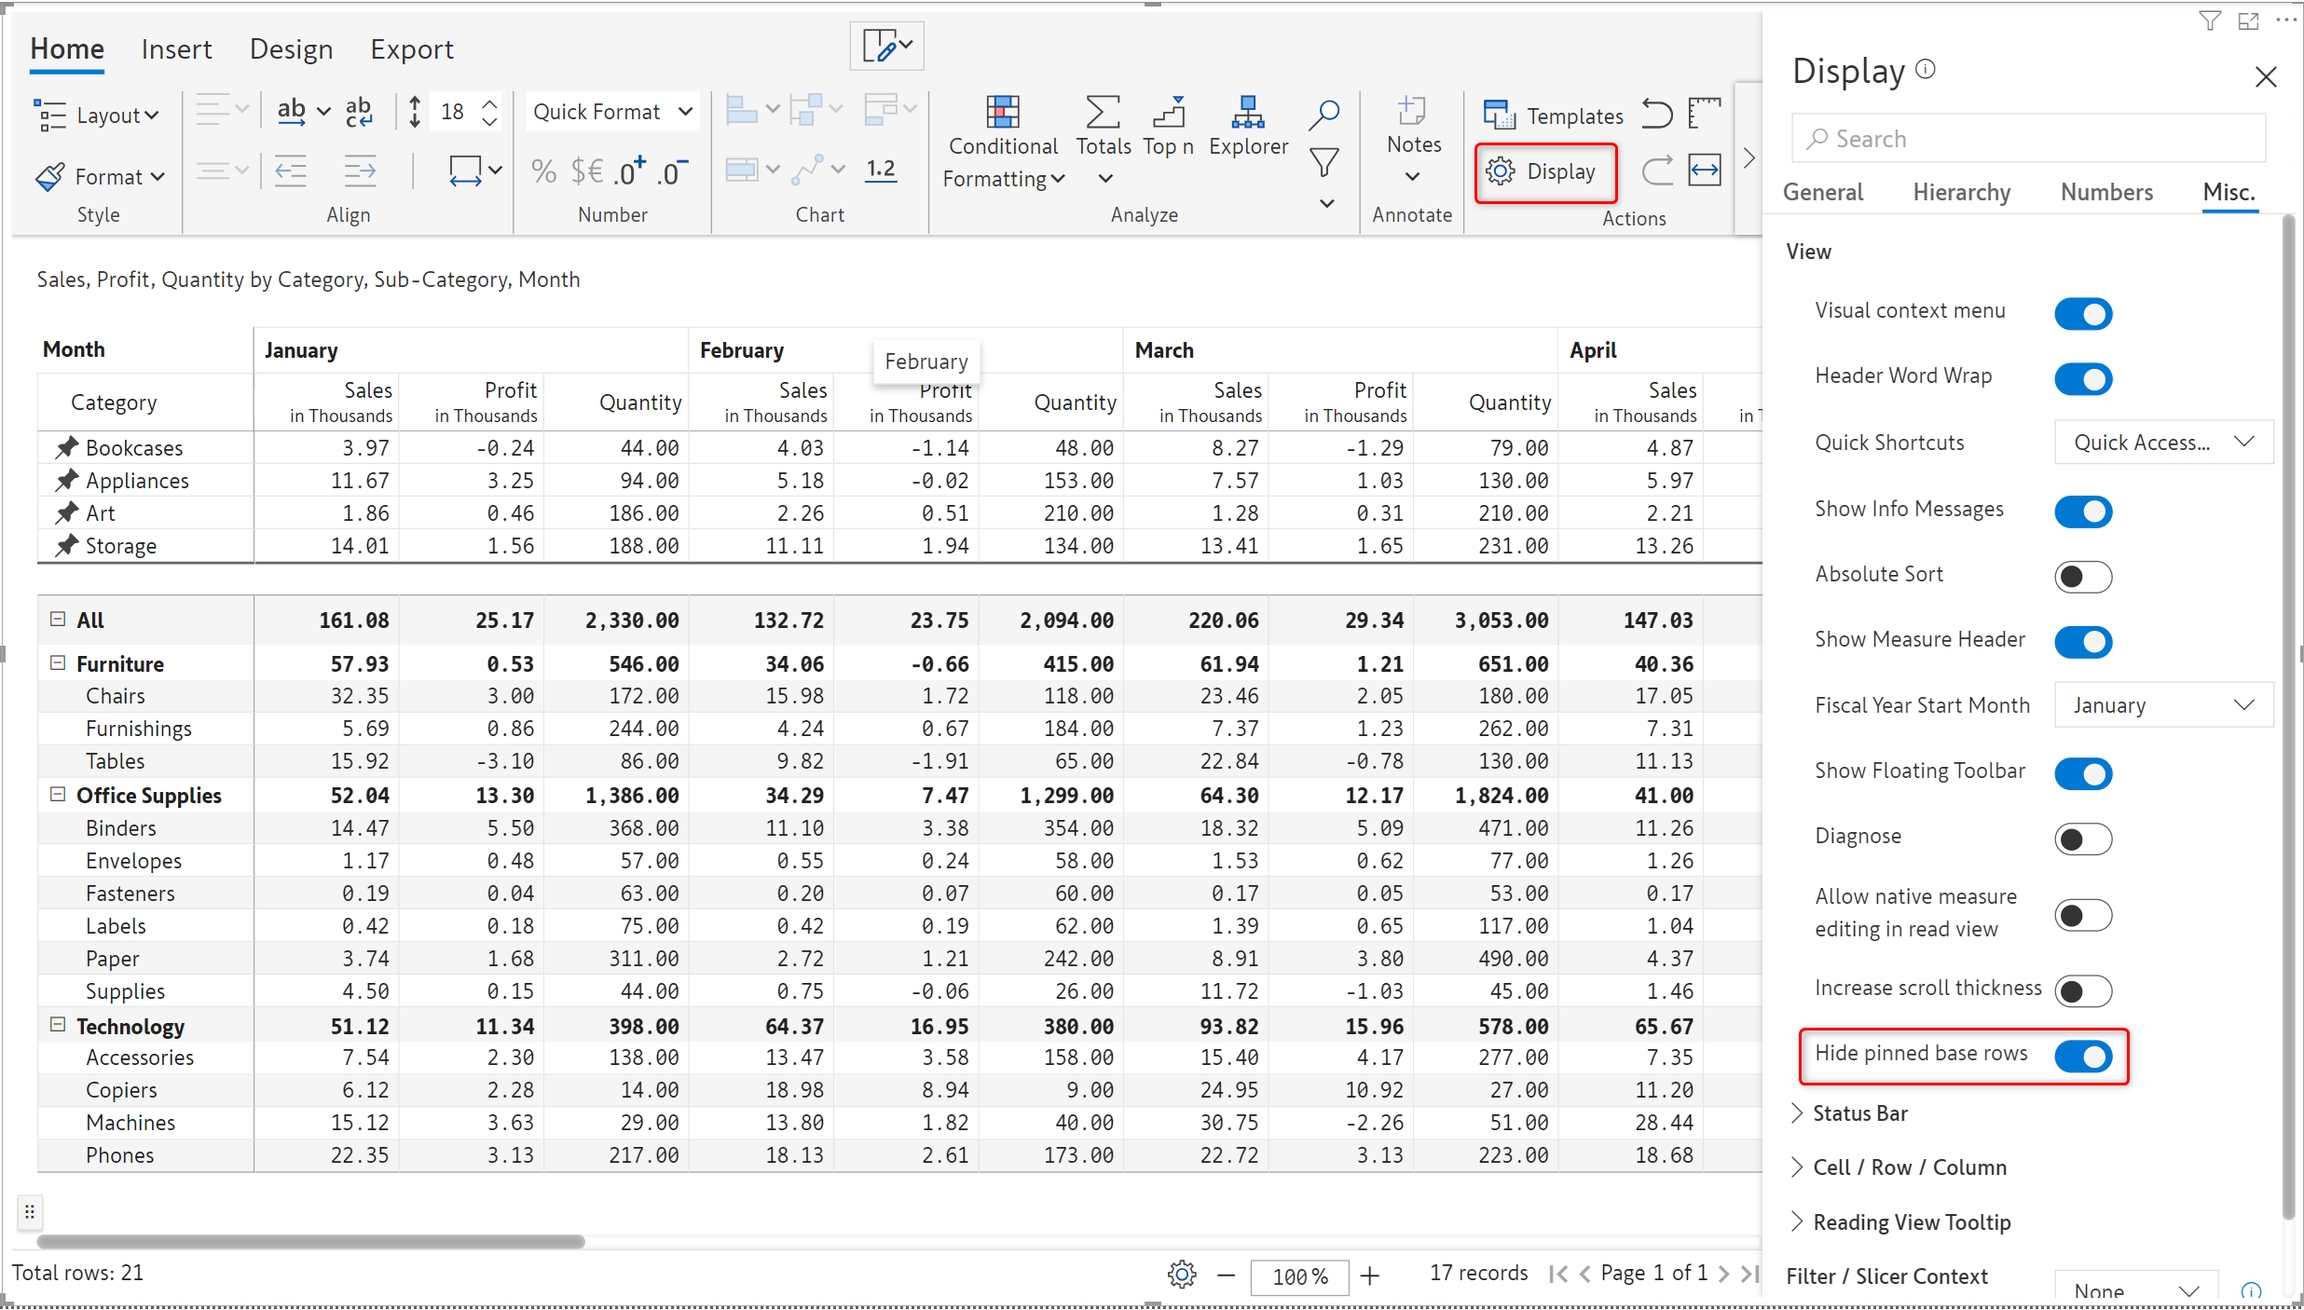Turn off Hide pinned base rows
The width and height of the screenshot is (2304, 1310).
click(2083, 1056)
